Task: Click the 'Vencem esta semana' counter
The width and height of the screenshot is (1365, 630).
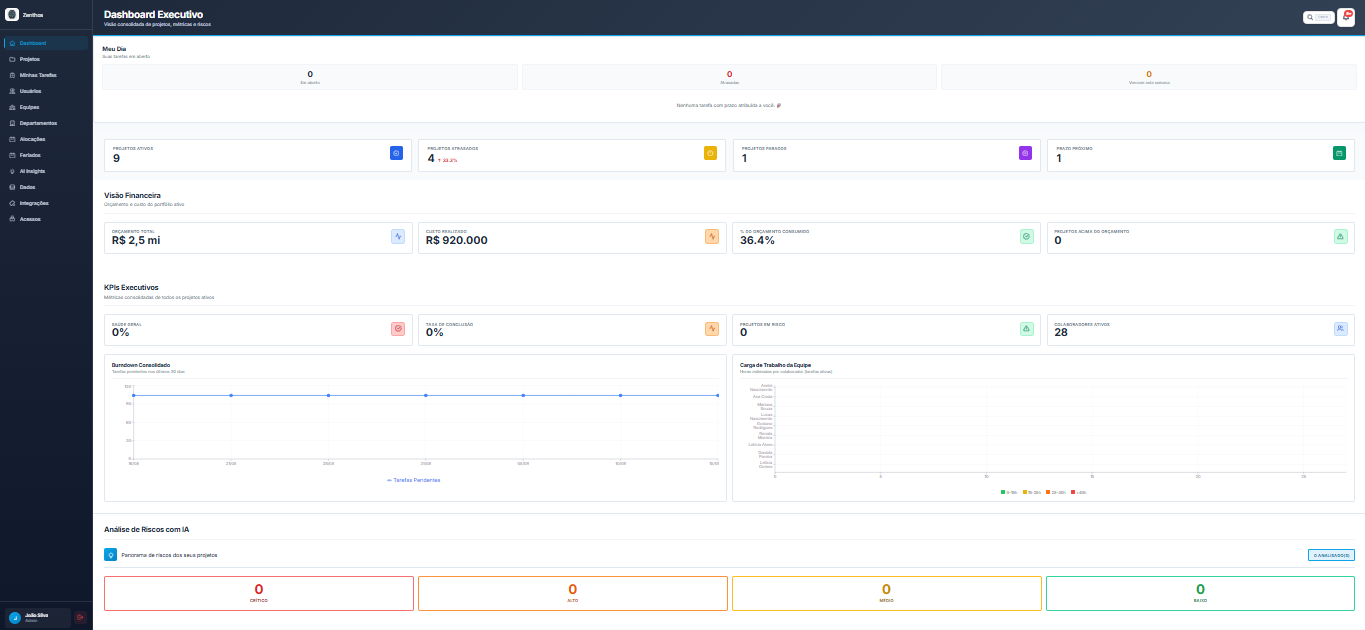Action: pos(1149,77)
